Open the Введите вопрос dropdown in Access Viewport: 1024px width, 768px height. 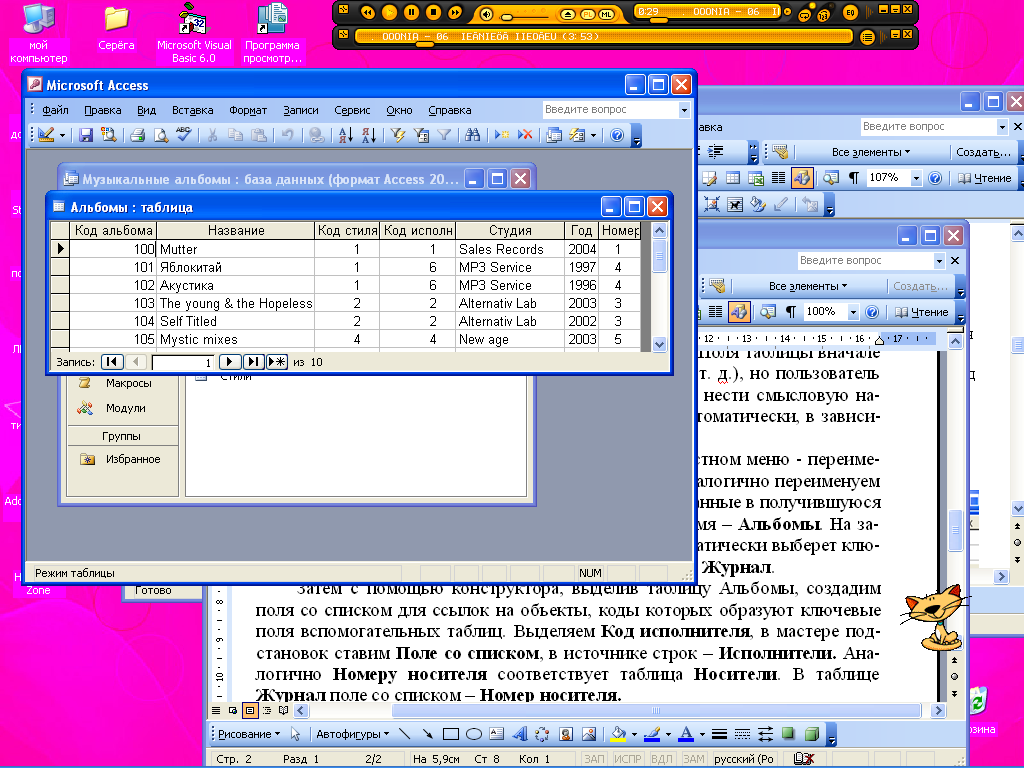684,110
